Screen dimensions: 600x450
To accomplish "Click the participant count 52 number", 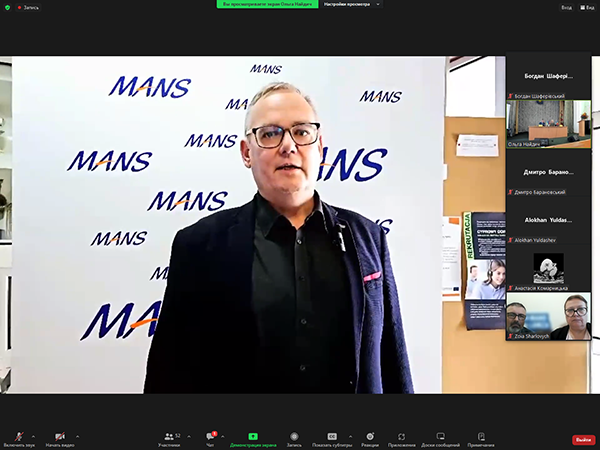I will tap(178, 436).
